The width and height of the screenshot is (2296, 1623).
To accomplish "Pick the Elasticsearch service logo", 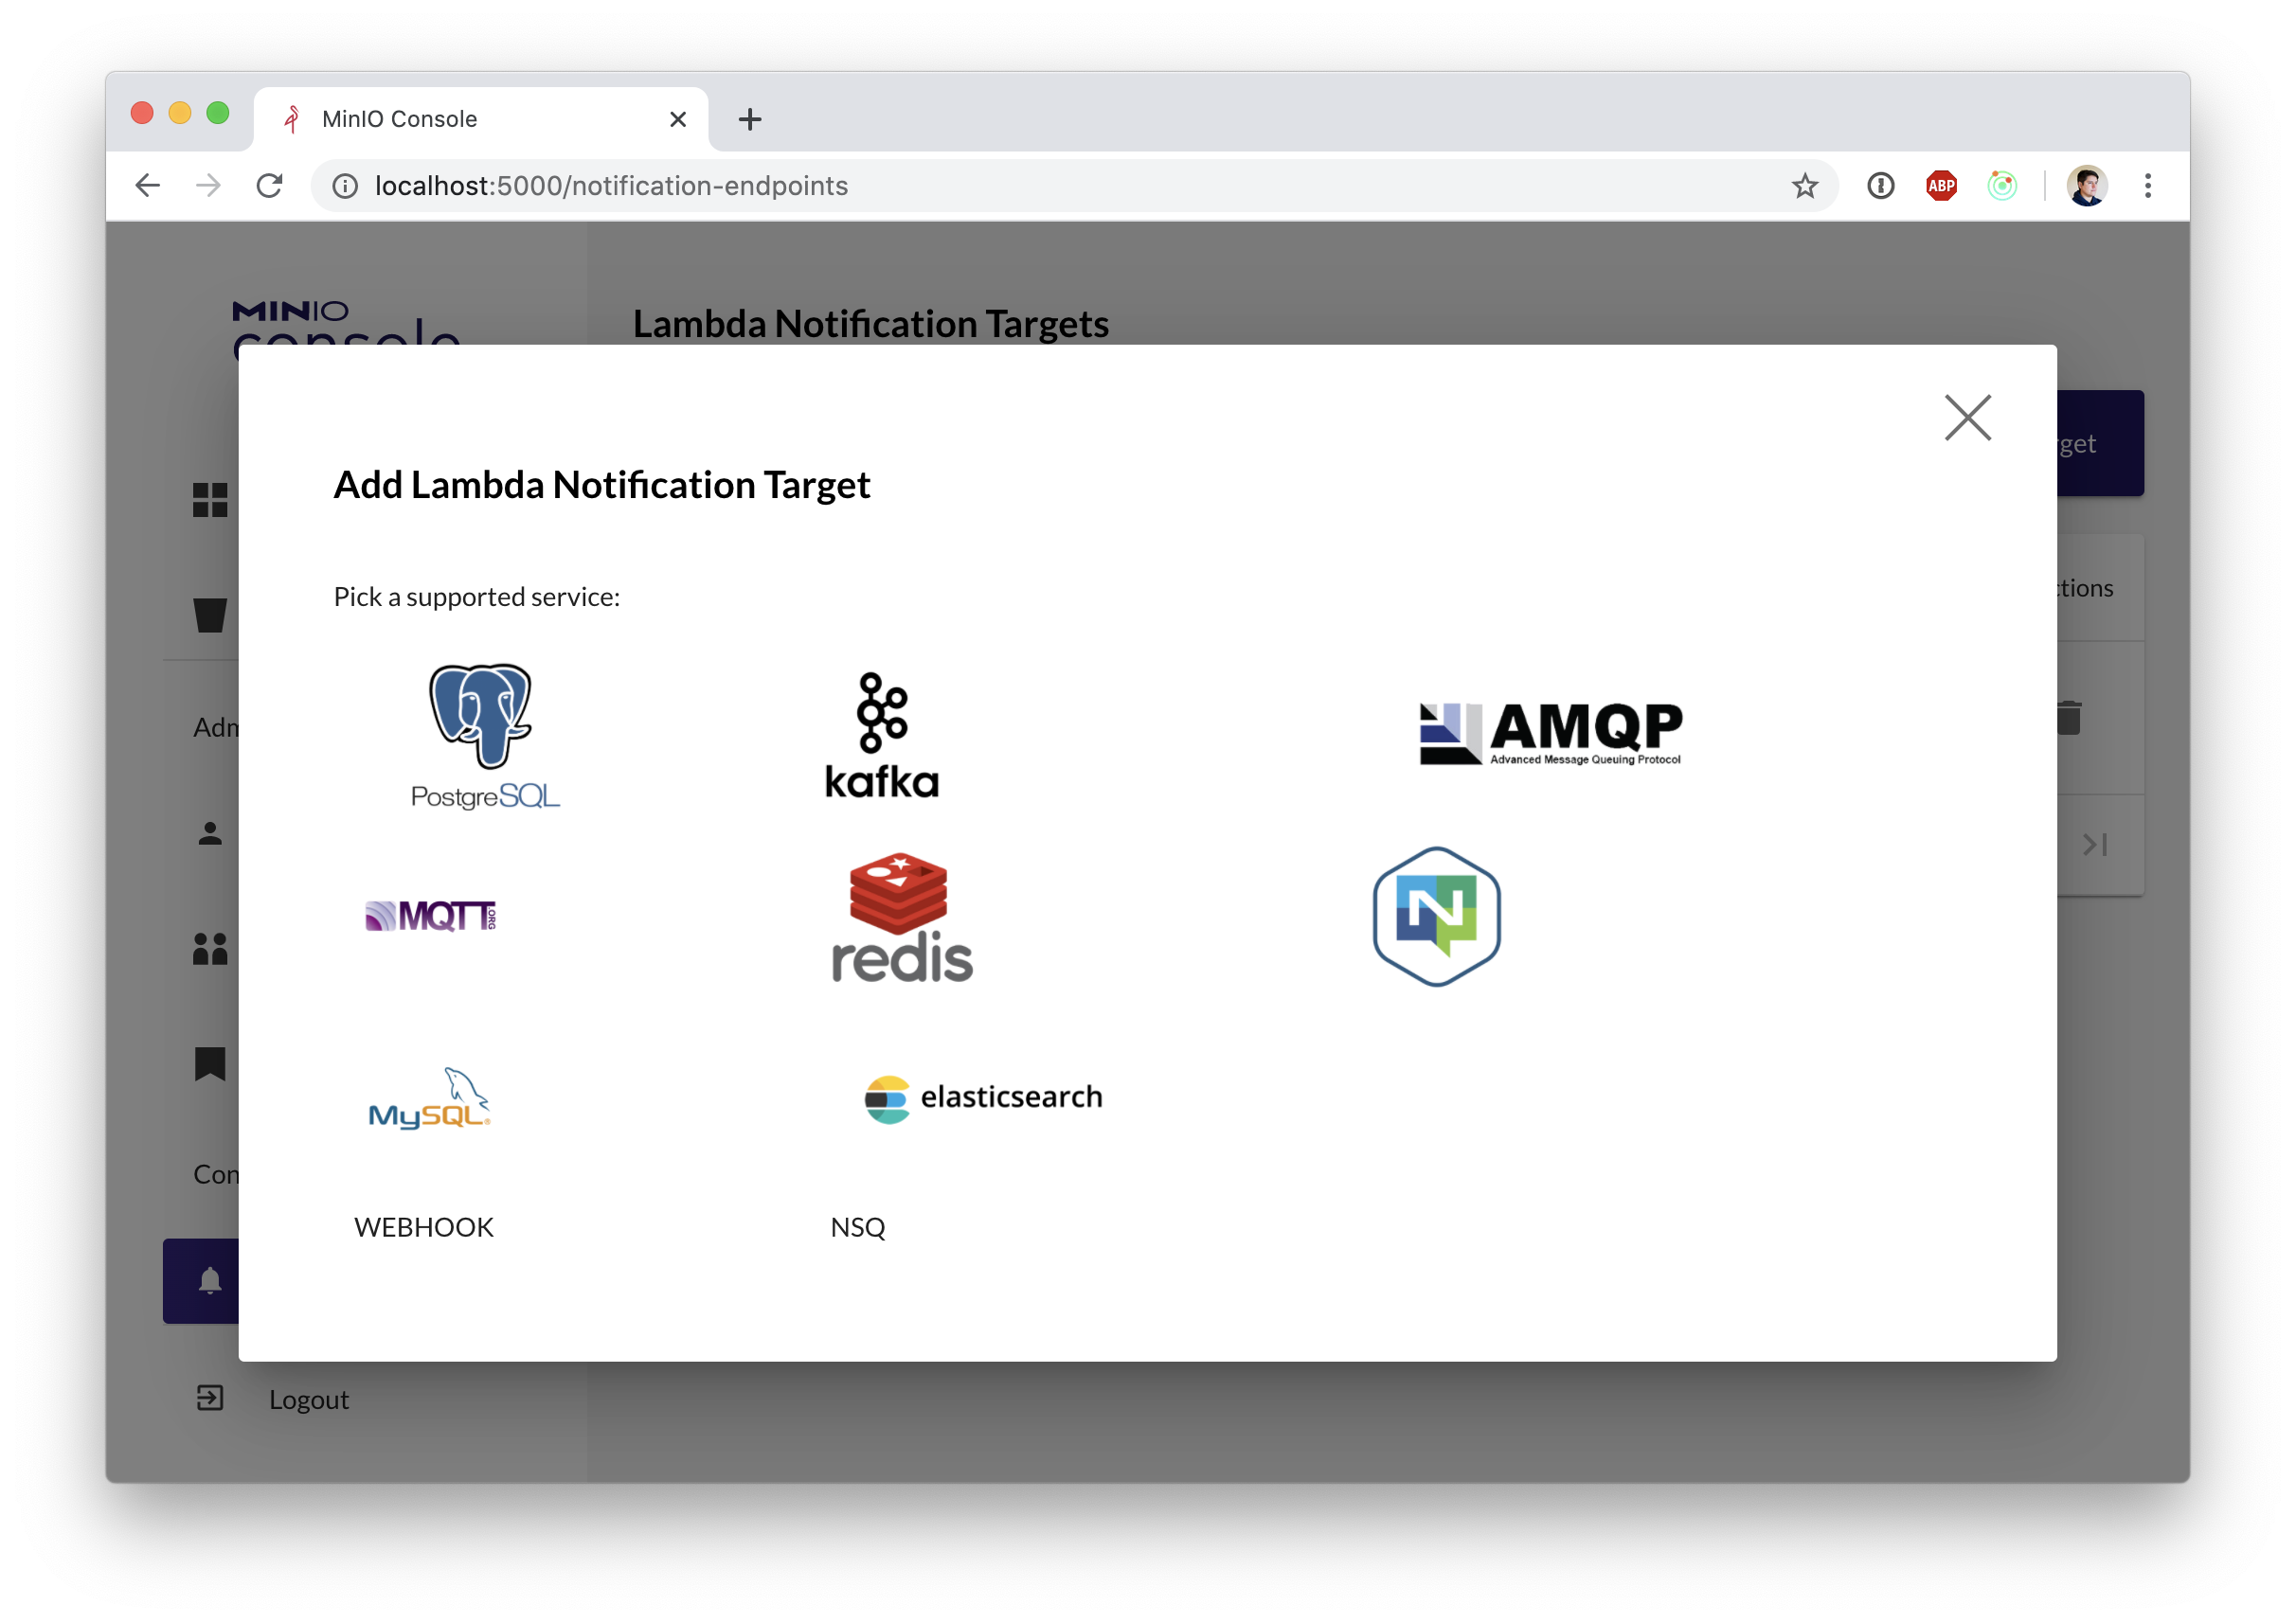I will click(983, 1098).
